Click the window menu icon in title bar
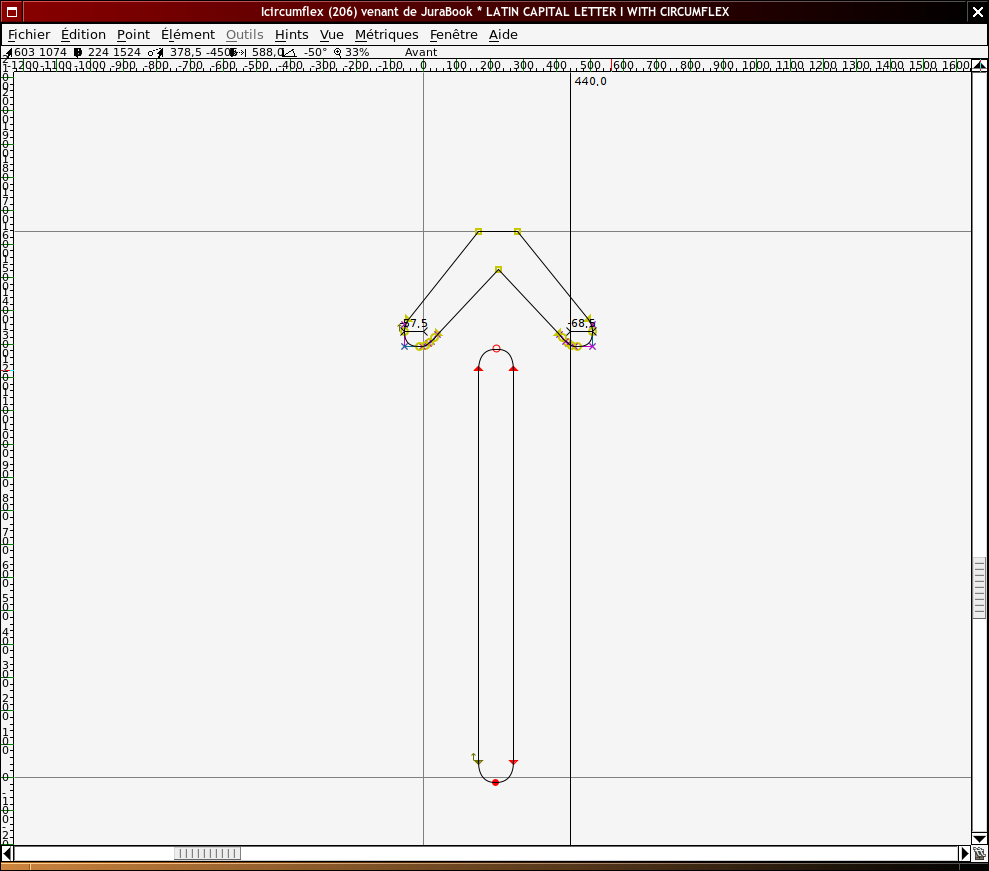 (11, 11)
